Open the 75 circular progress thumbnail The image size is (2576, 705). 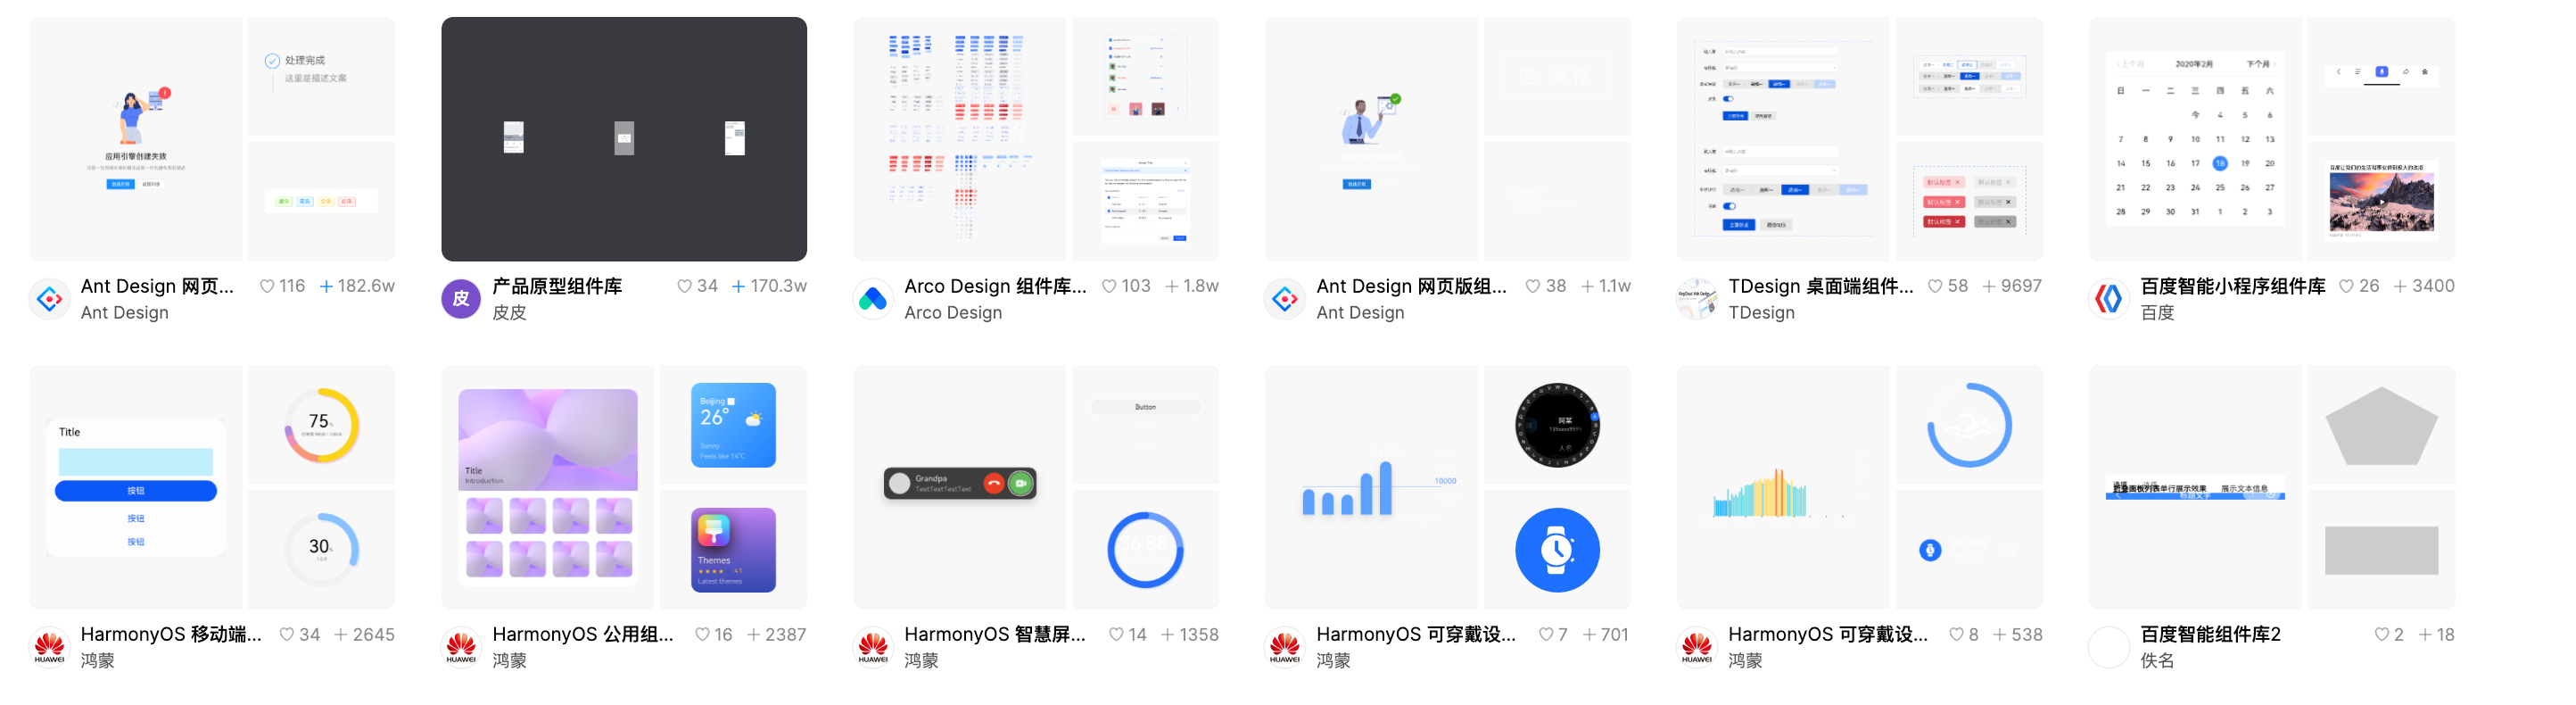321,425
